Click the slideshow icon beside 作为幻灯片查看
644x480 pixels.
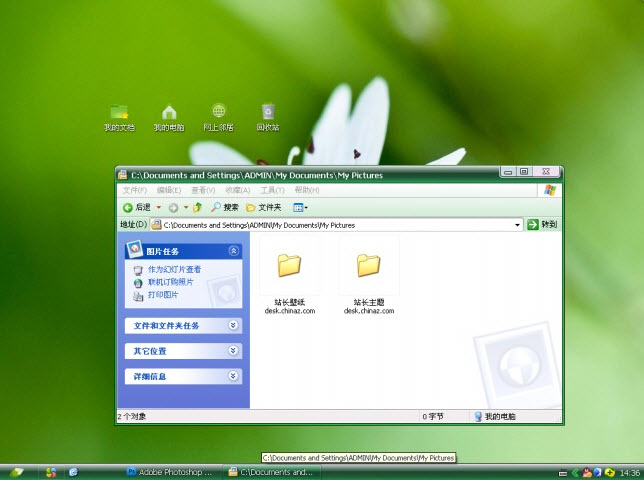(138, 270)
